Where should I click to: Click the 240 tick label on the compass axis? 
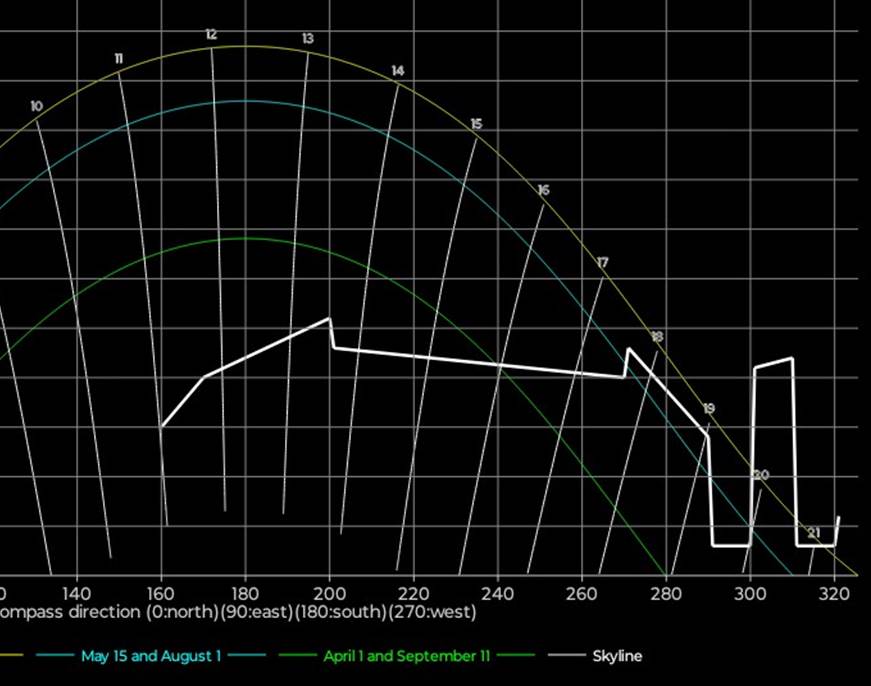(x=498, y=592)
